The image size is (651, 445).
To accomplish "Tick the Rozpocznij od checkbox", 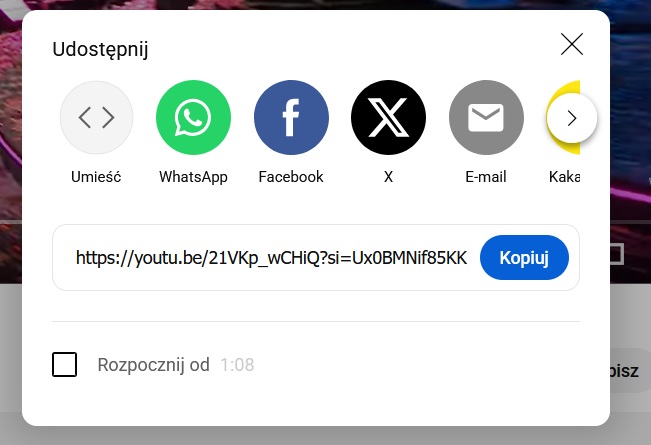I will point(64,364).
